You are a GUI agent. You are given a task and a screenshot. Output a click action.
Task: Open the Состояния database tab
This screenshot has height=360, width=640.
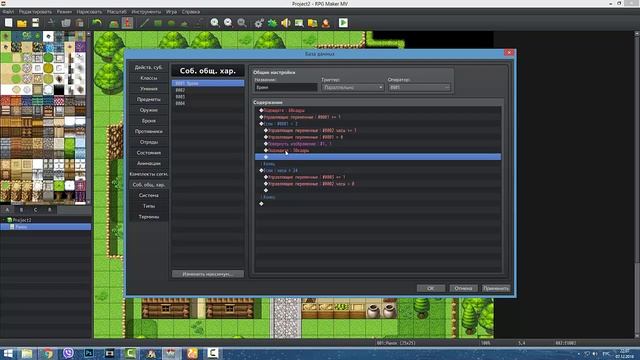(149, 153)
